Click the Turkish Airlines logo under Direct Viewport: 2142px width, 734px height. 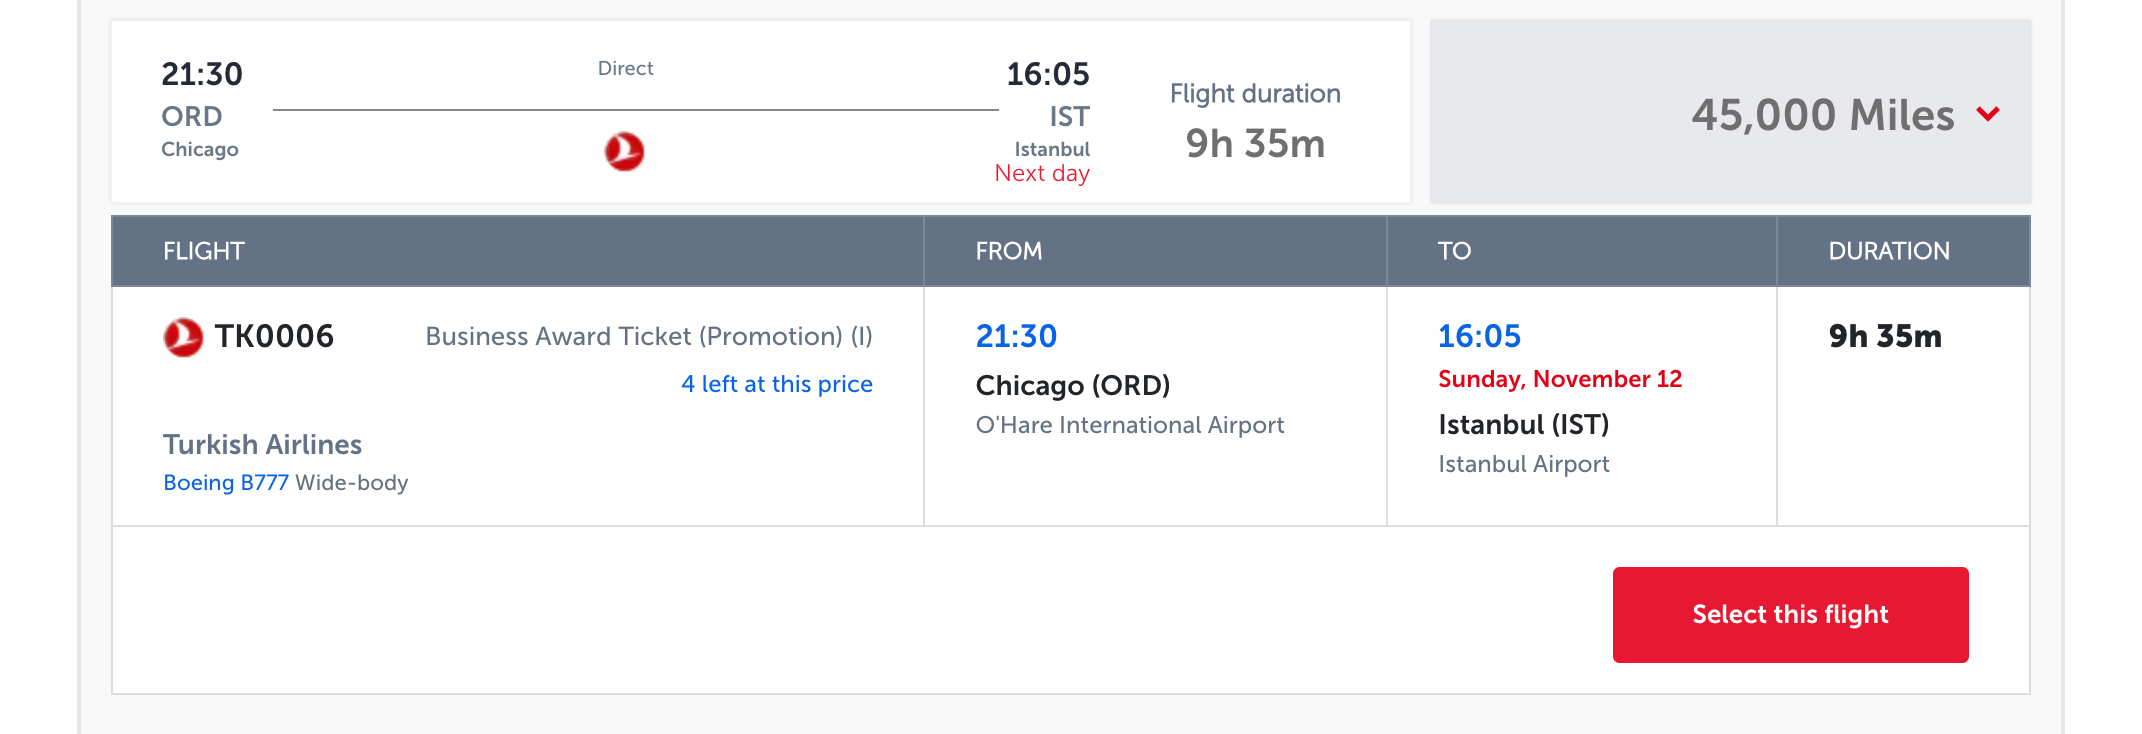[x=624, y=152]
